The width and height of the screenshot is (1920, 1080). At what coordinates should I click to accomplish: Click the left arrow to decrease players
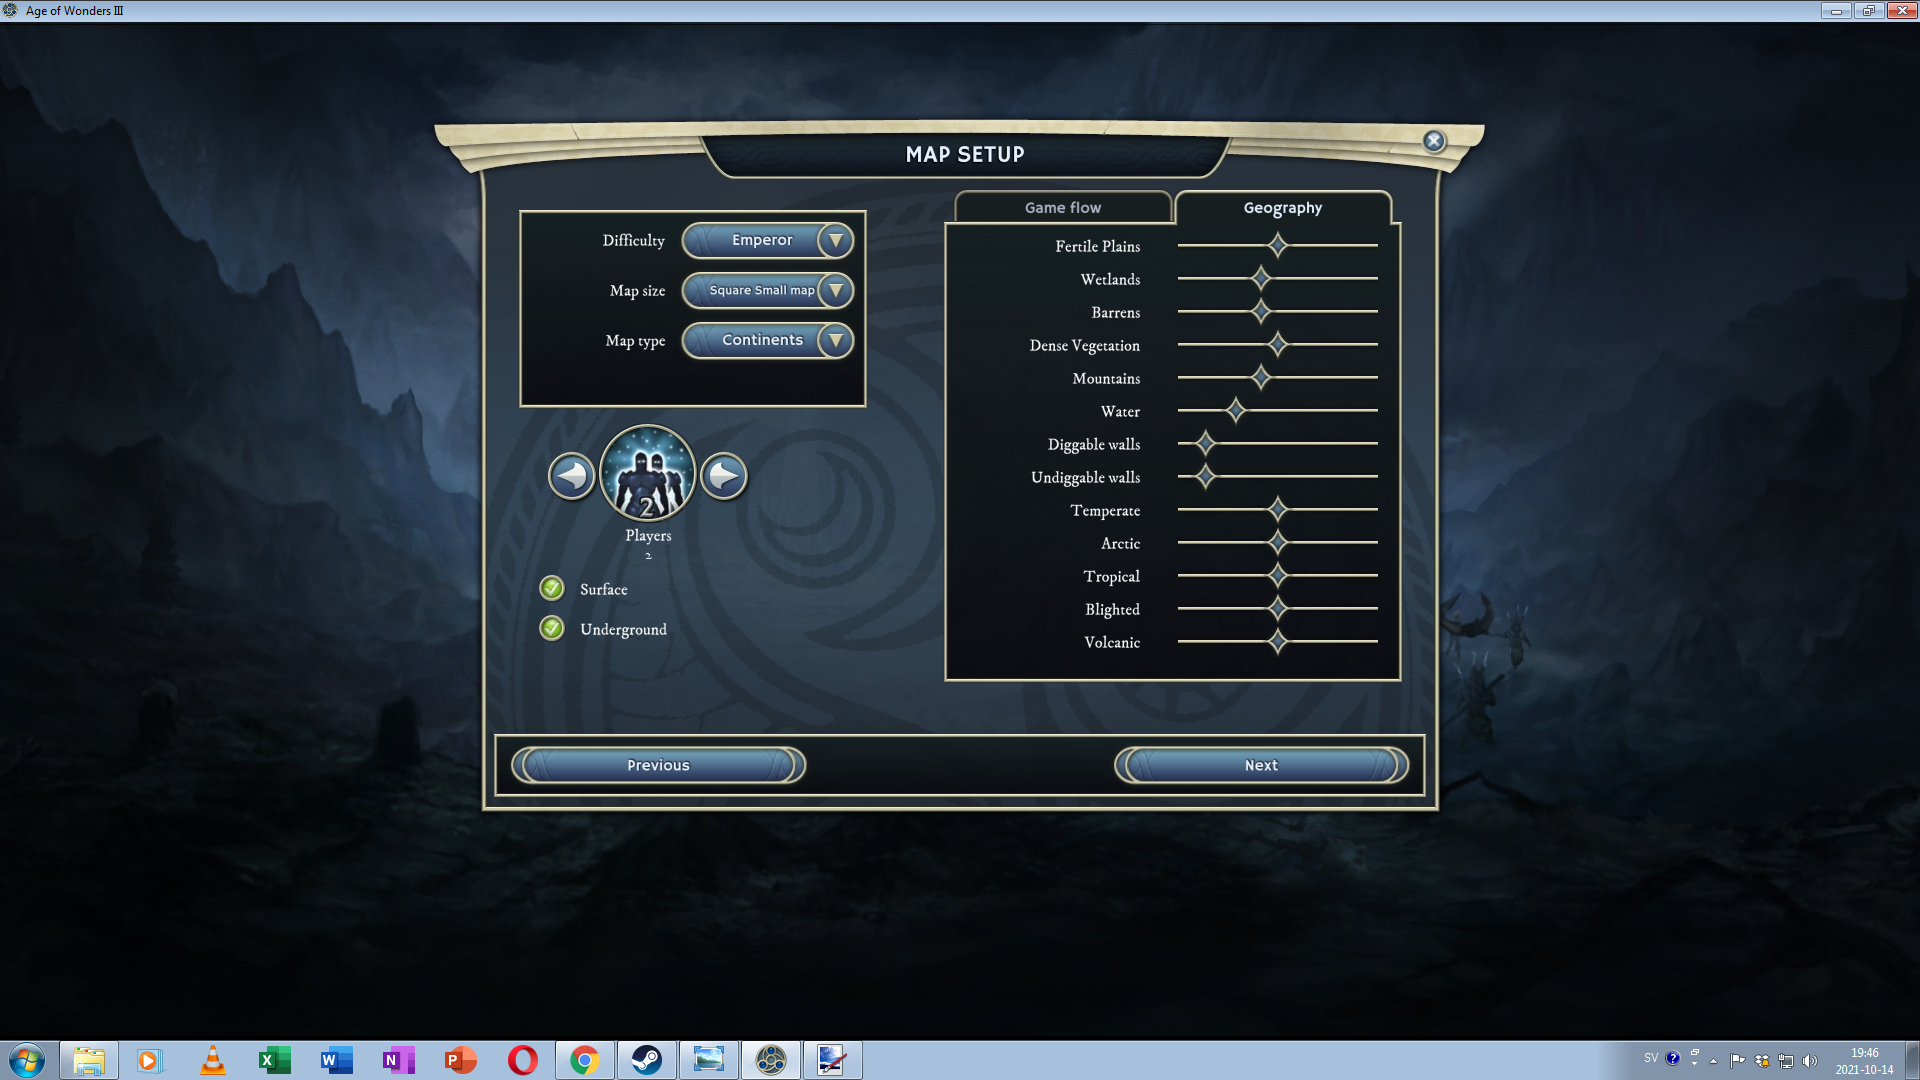click(x=571, y=476)
